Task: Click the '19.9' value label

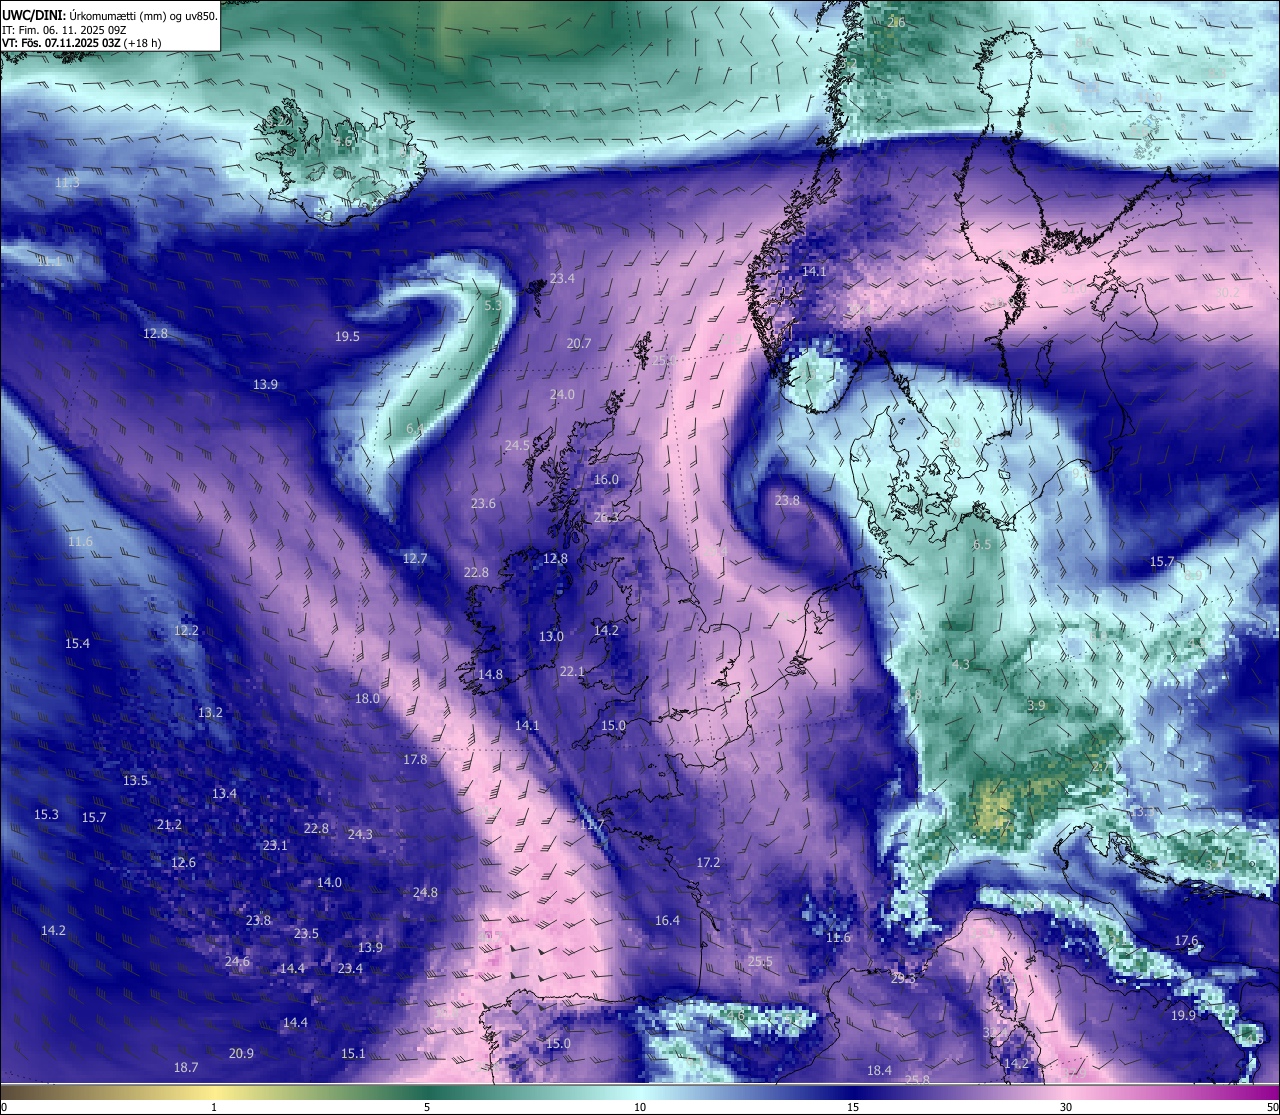Action: click(1183, 1016)
